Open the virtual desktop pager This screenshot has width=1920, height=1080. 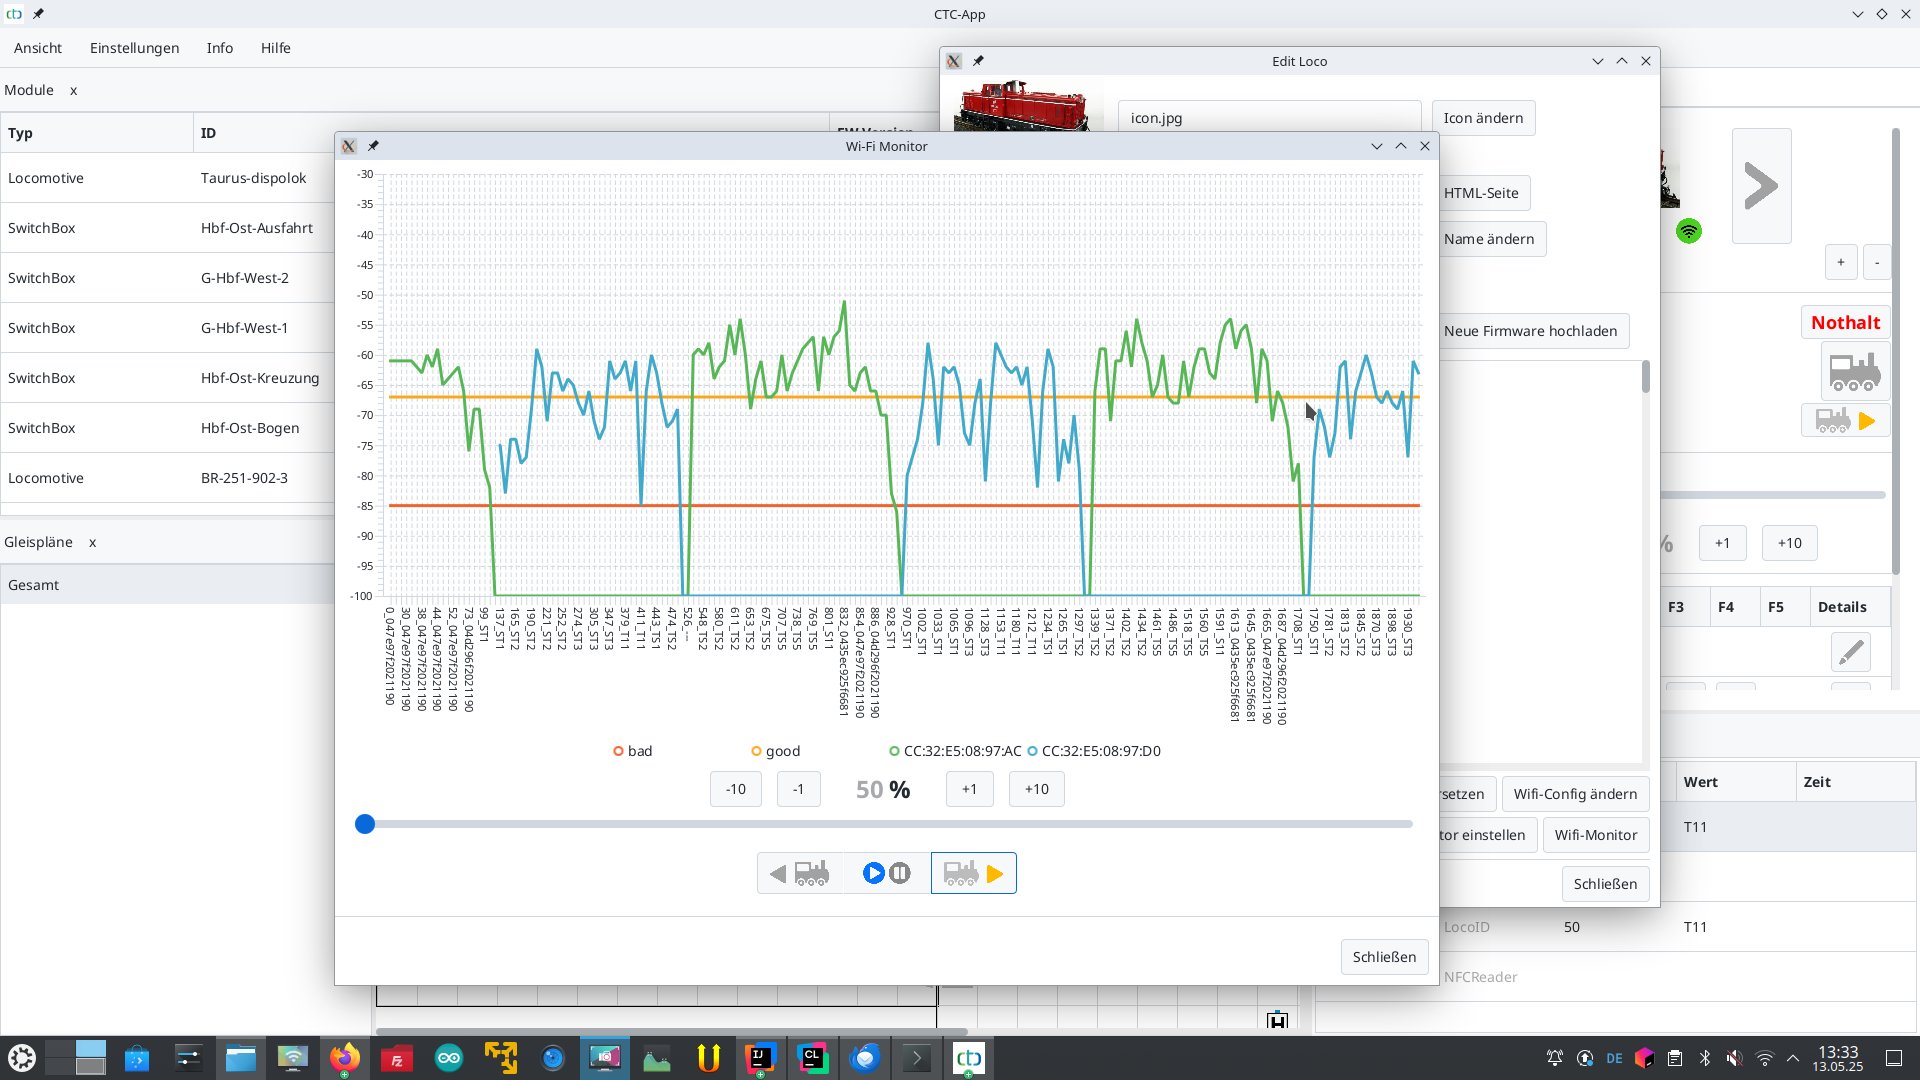click(76, 1058)
